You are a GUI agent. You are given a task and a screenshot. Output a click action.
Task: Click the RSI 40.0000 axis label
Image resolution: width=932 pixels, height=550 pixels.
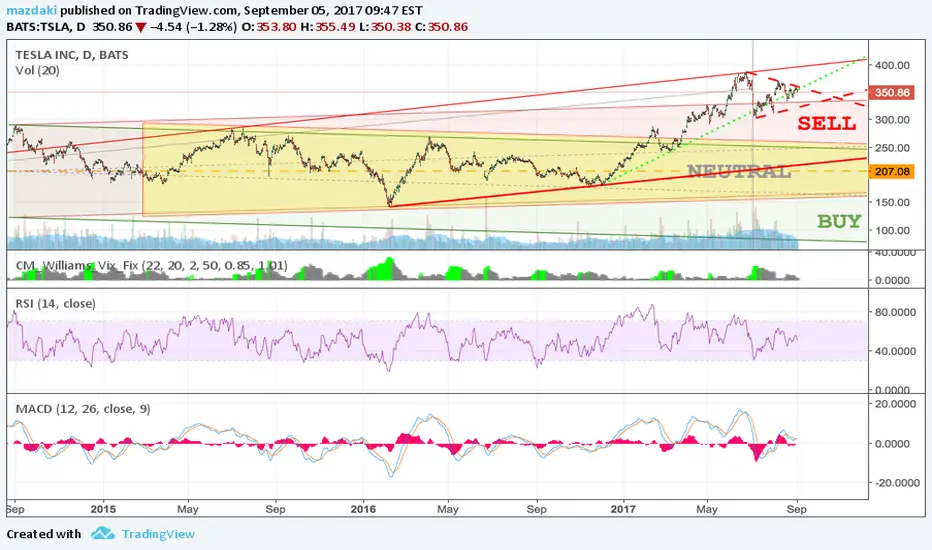click(895, 351)
